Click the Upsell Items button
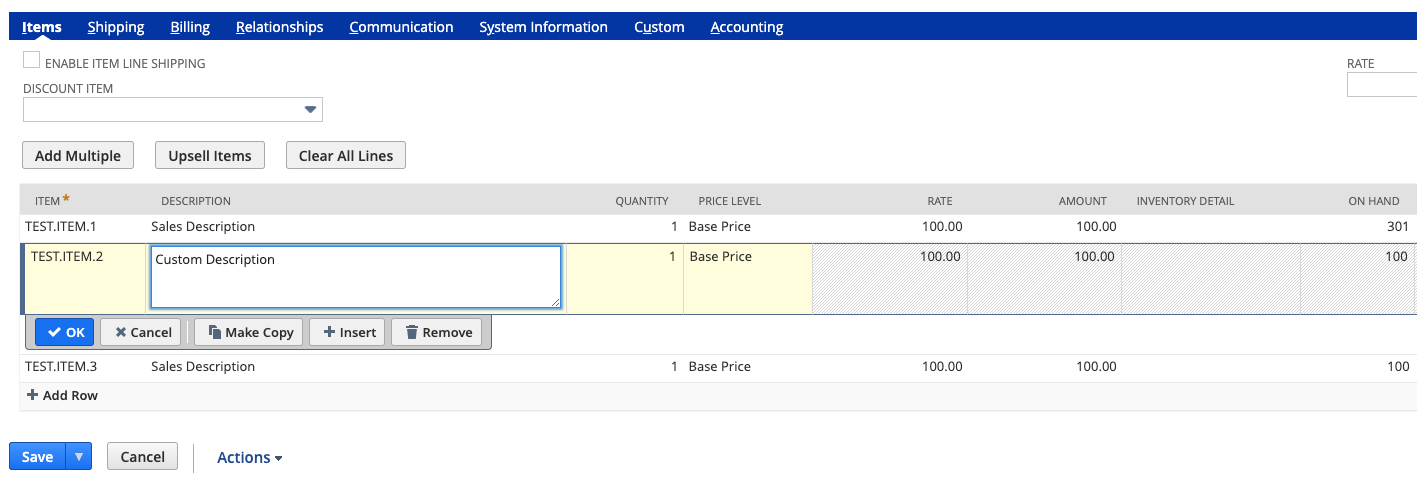Screen dimensions: 1417x484 pyautogui.click(x=210, y=155)
